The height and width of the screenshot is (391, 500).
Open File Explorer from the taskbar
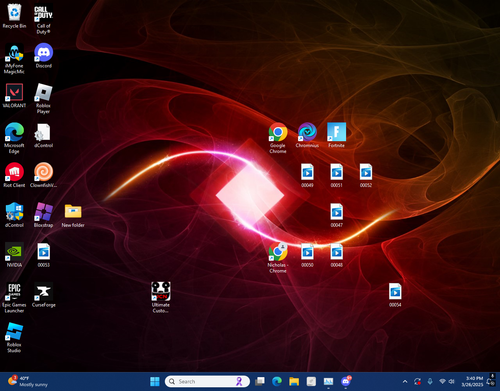294,381
